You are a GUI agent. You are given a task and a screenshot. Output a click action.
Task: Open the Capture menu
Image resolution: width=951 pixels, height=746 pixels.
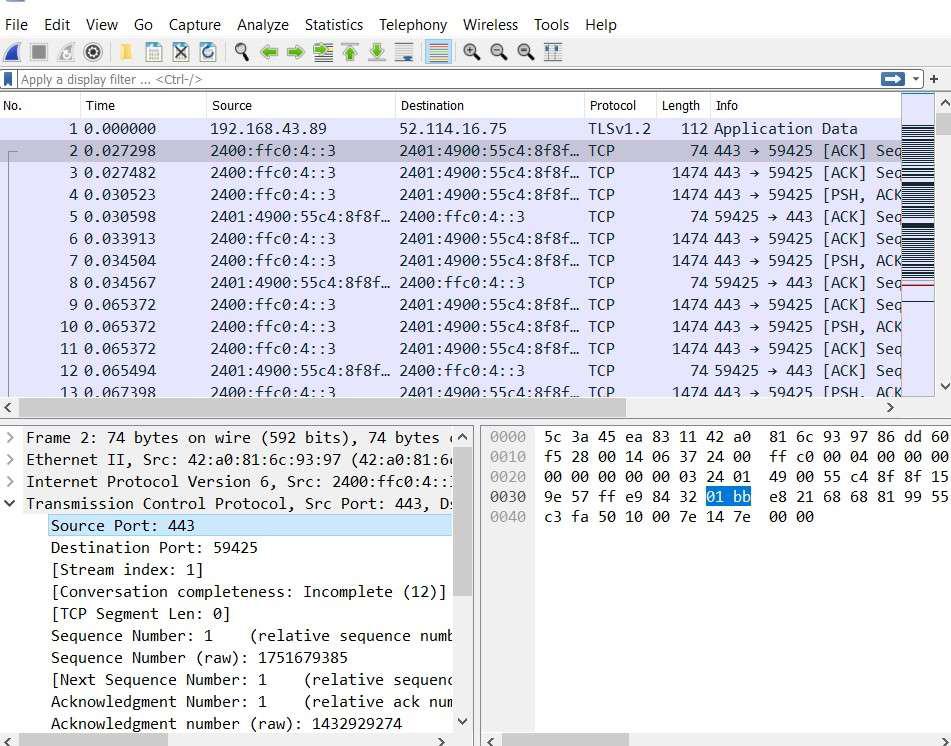pos(195,25)
